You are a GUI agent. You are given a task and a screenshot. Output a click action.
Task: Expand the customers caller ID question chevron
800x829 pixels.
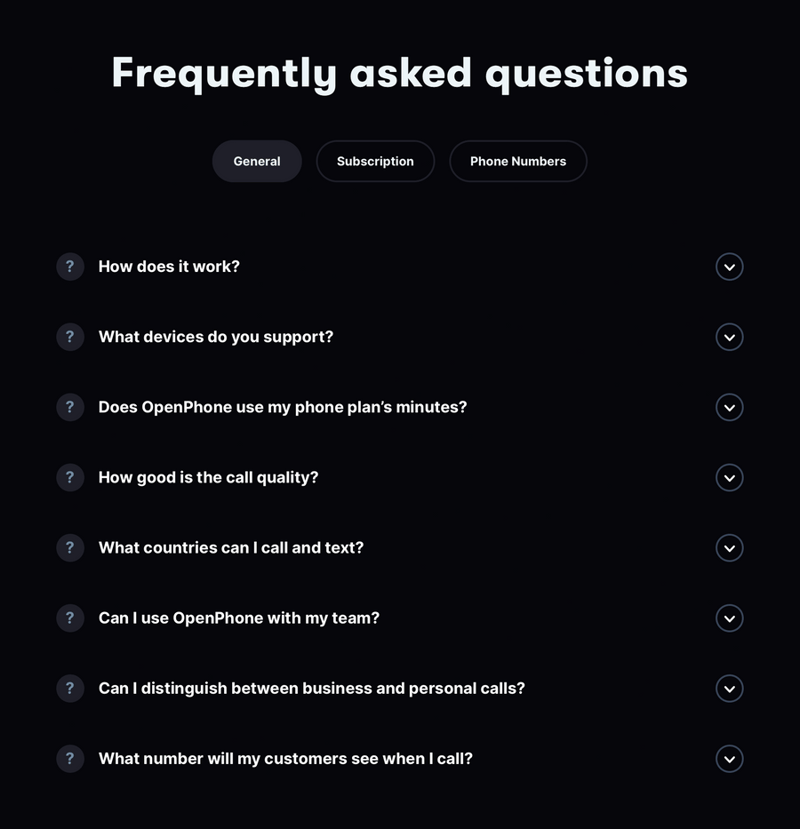point(729,758)
